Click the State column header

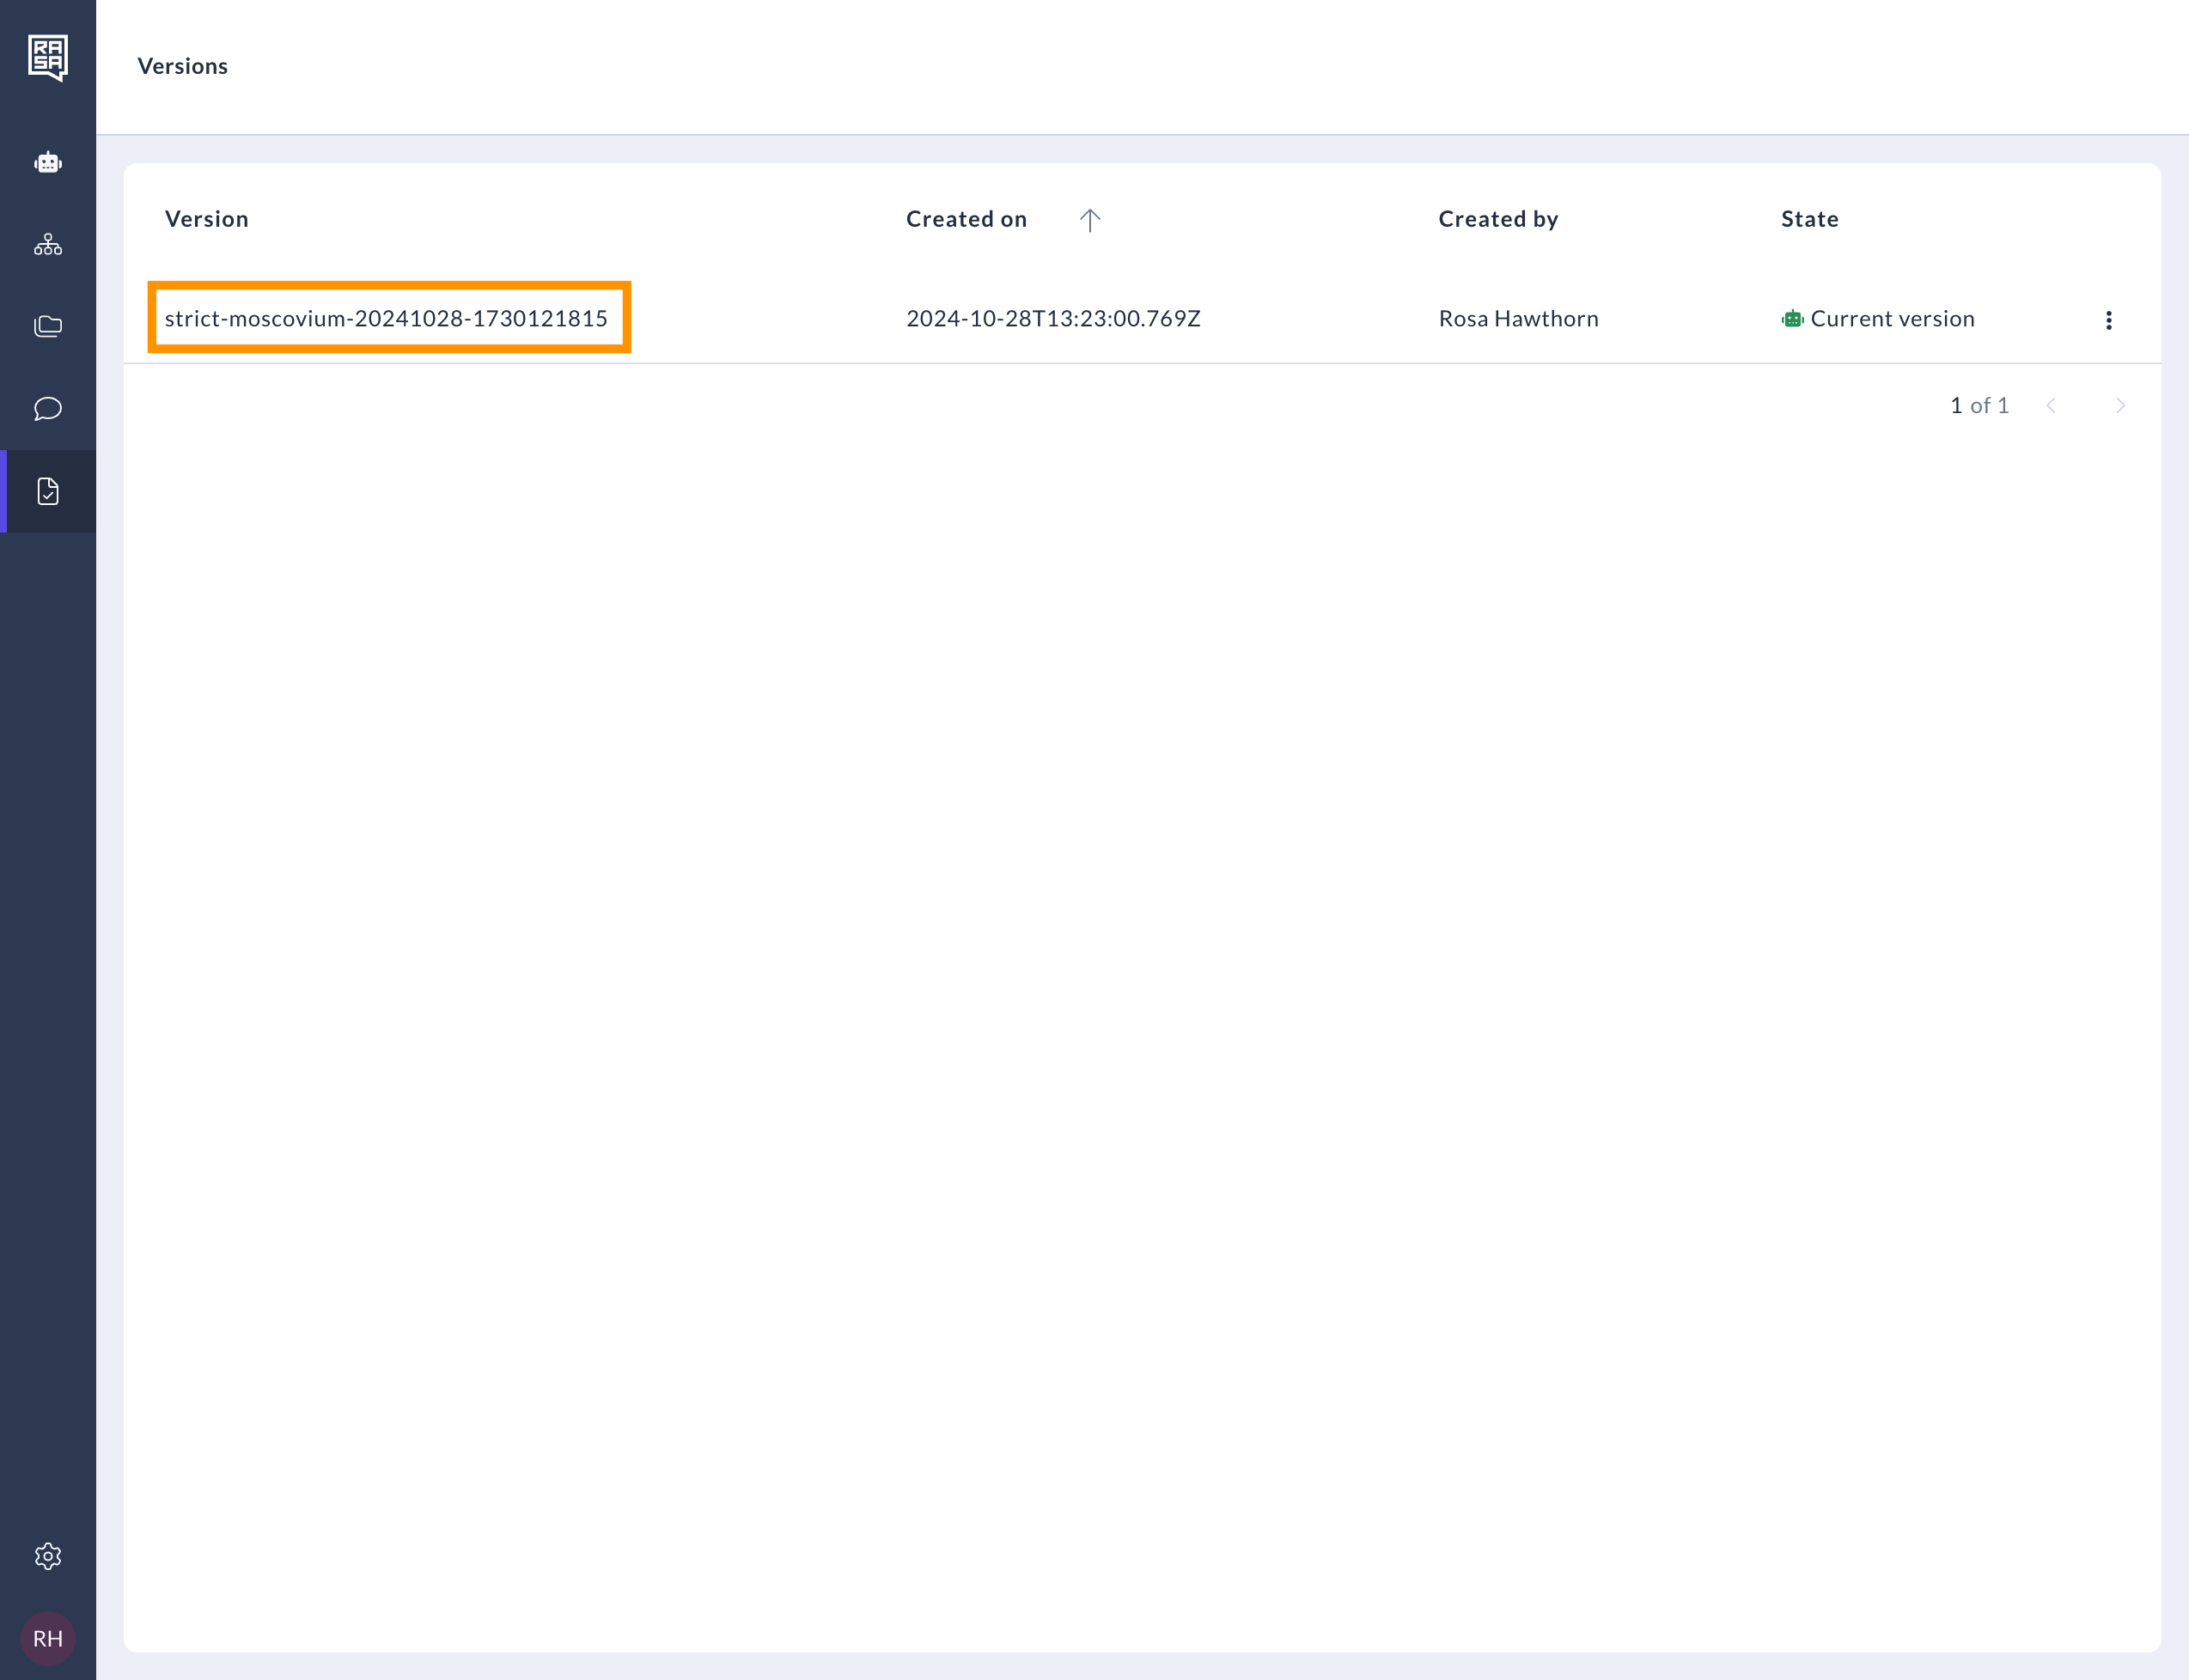(1809, 219)
